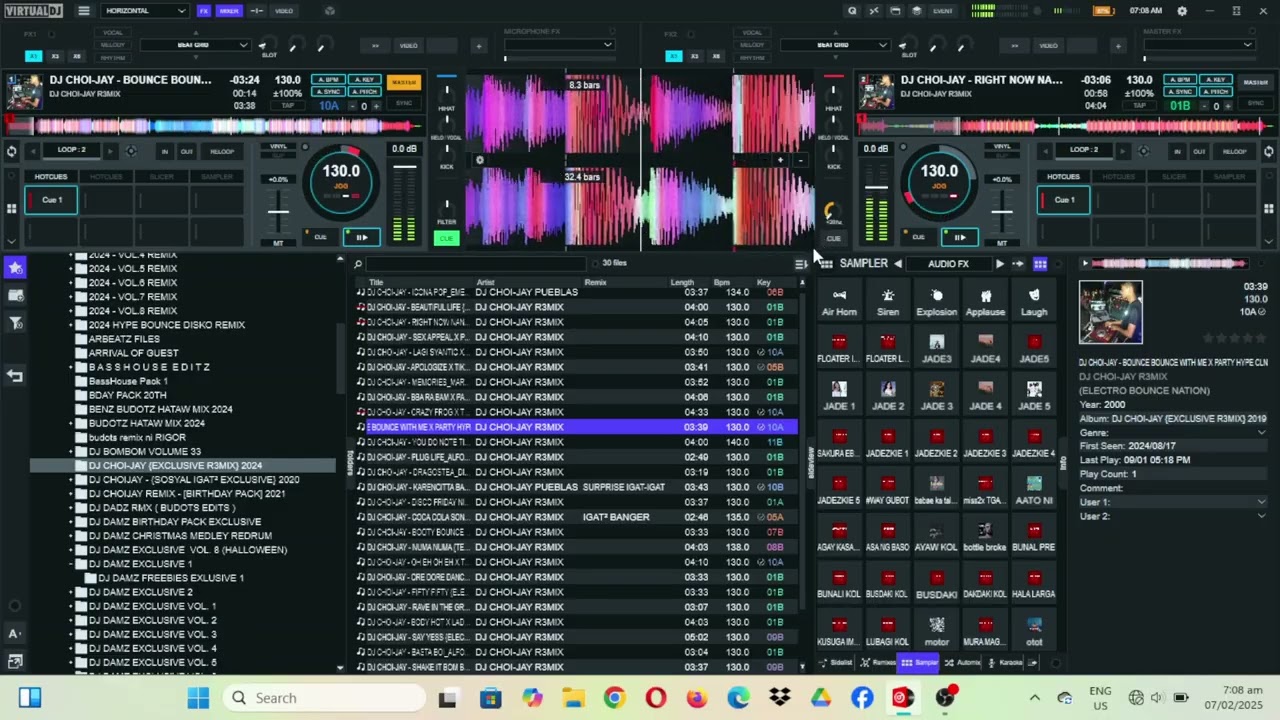The width and height of the screenshot is (1280, 720).
Task: Switch to Automix tab at bottom
Action: point(963,663)
